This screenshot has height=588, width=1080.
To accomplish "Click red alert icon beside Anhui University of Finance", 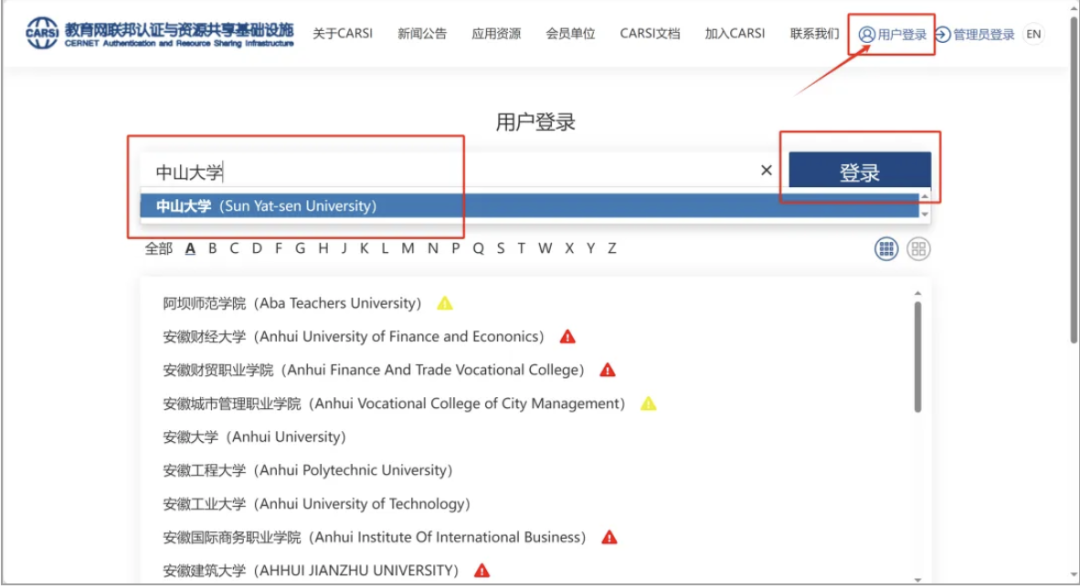I will (568, 337).
